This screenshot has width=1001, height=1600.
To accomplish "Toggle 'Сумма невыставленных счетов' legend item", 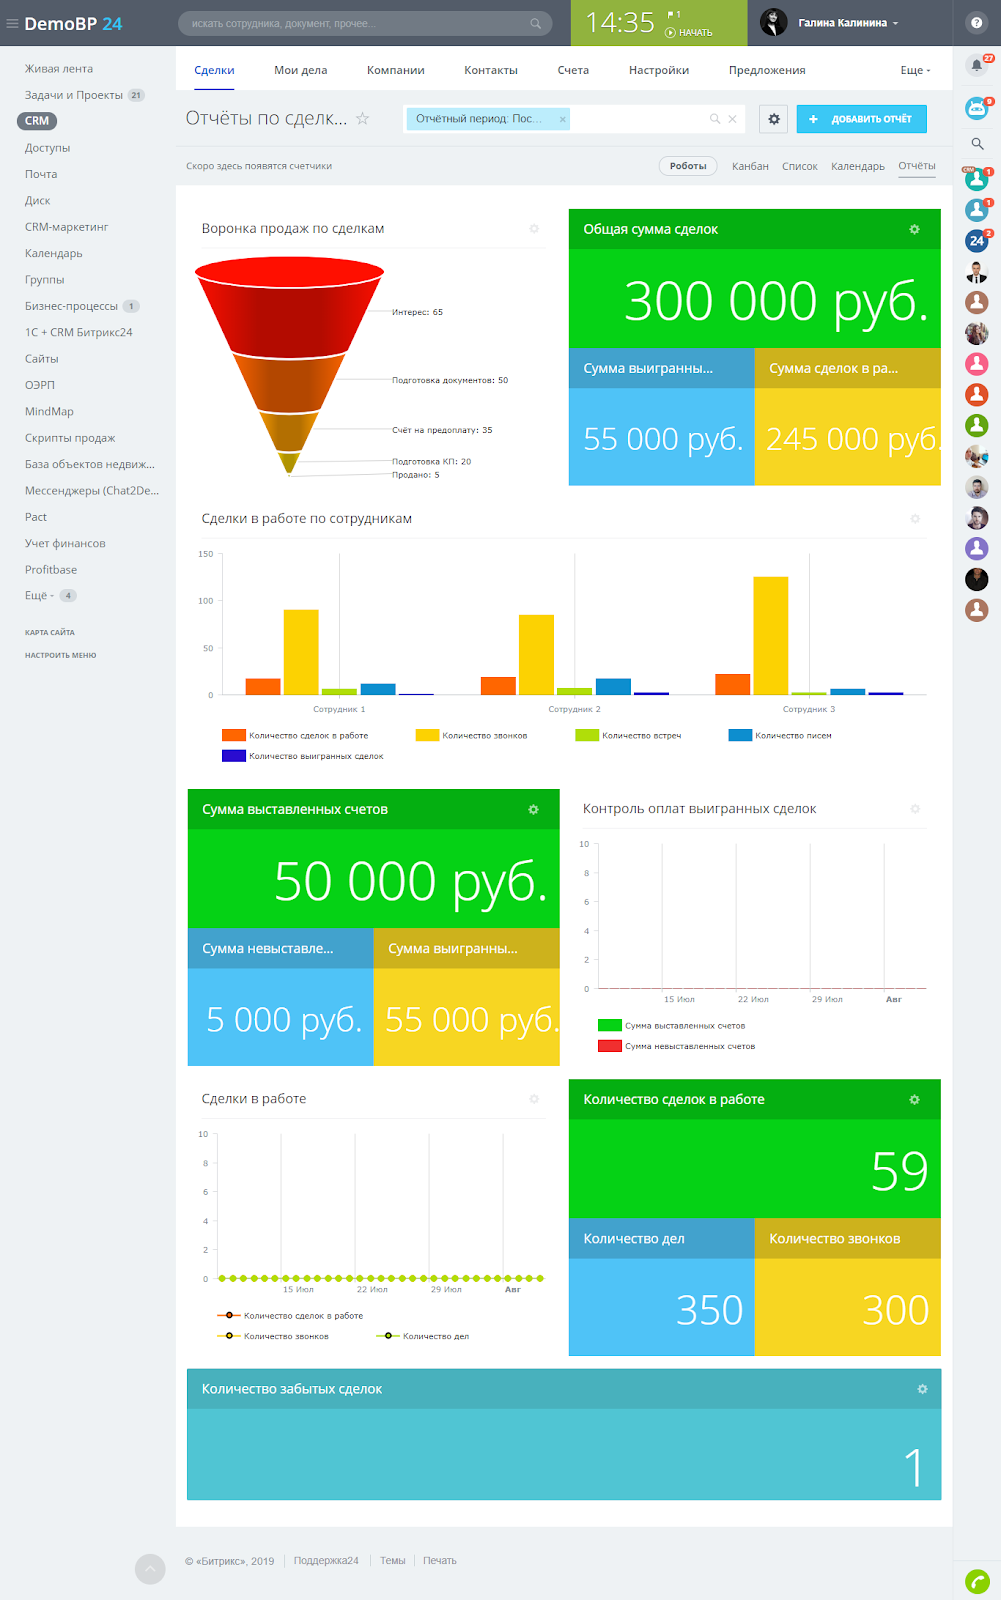I will point(689,1047).
